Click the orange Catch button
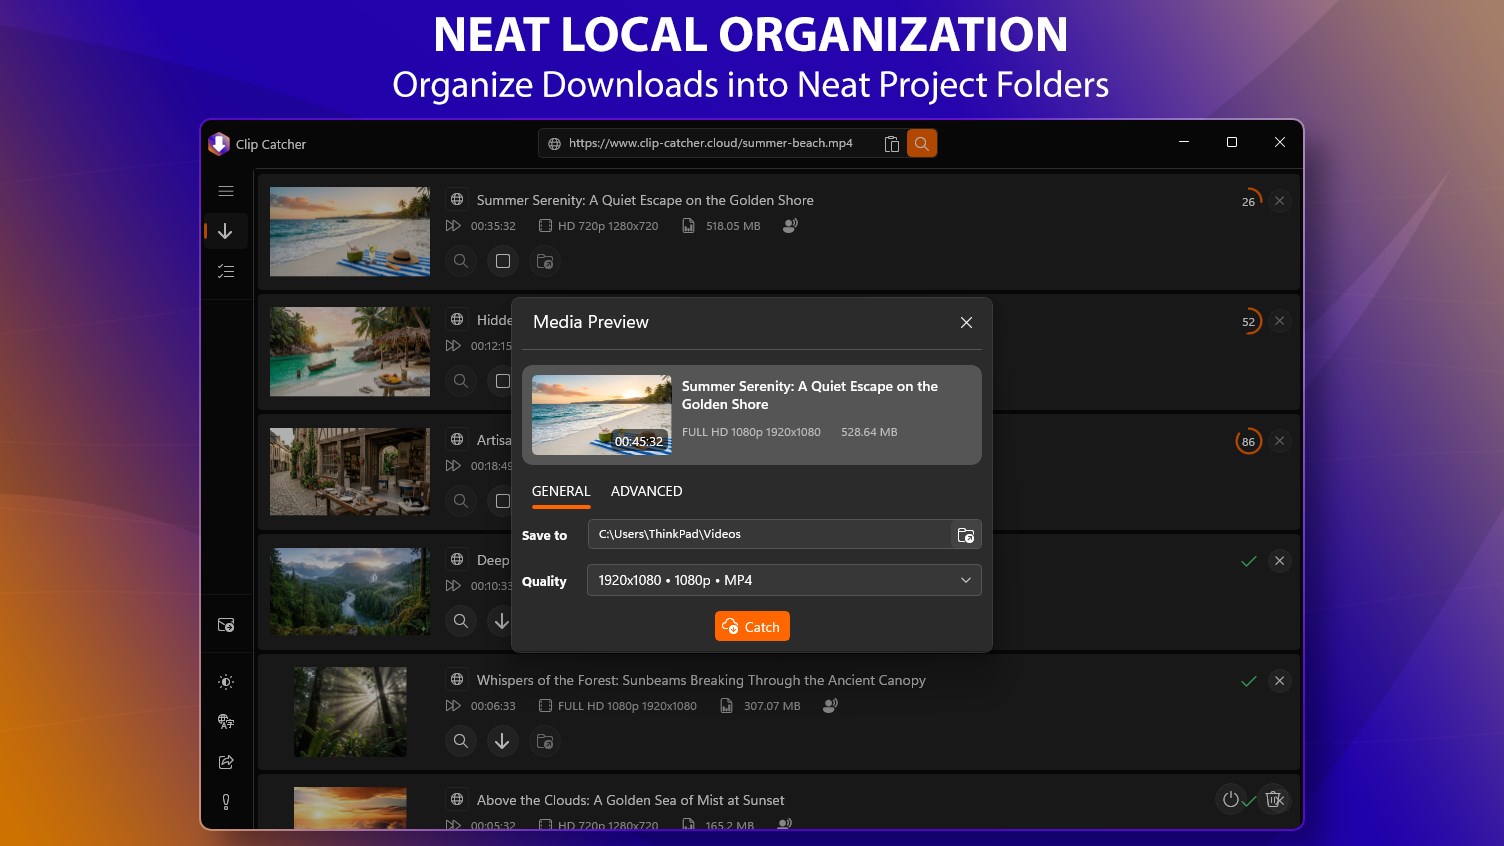Image resolution: width=1504 pixels, height=846 pixels. tap(752, 626)
